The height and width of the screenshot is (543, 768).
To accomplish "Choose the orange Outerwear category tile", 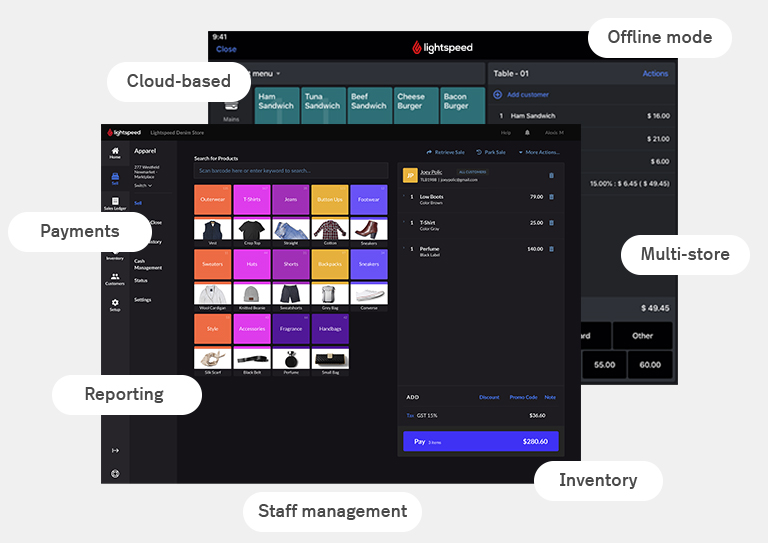I will coord(213,200).
